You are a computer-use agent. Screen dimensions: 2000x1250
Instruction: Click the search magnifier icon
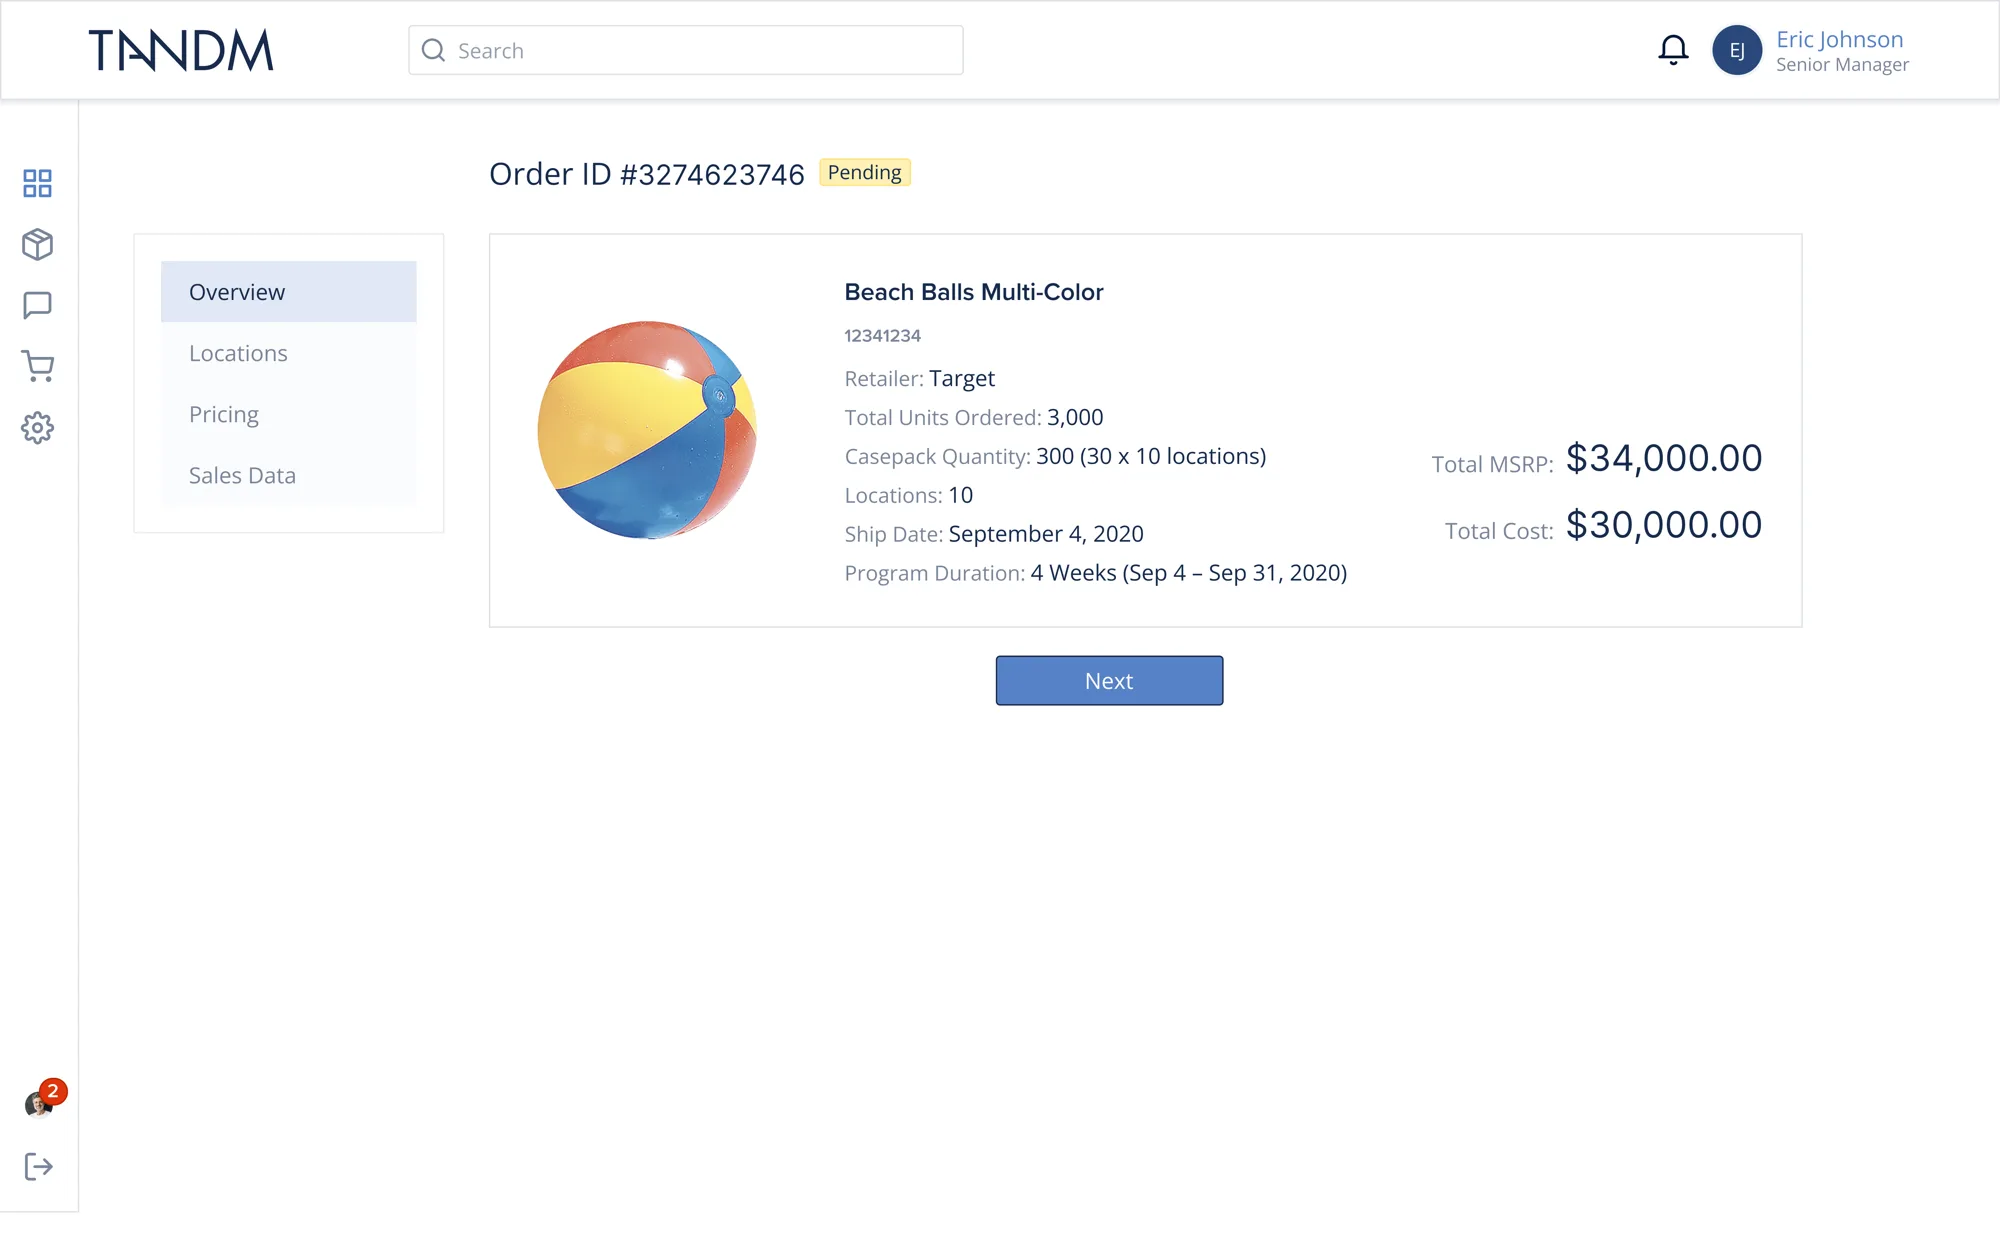point(433,50)
